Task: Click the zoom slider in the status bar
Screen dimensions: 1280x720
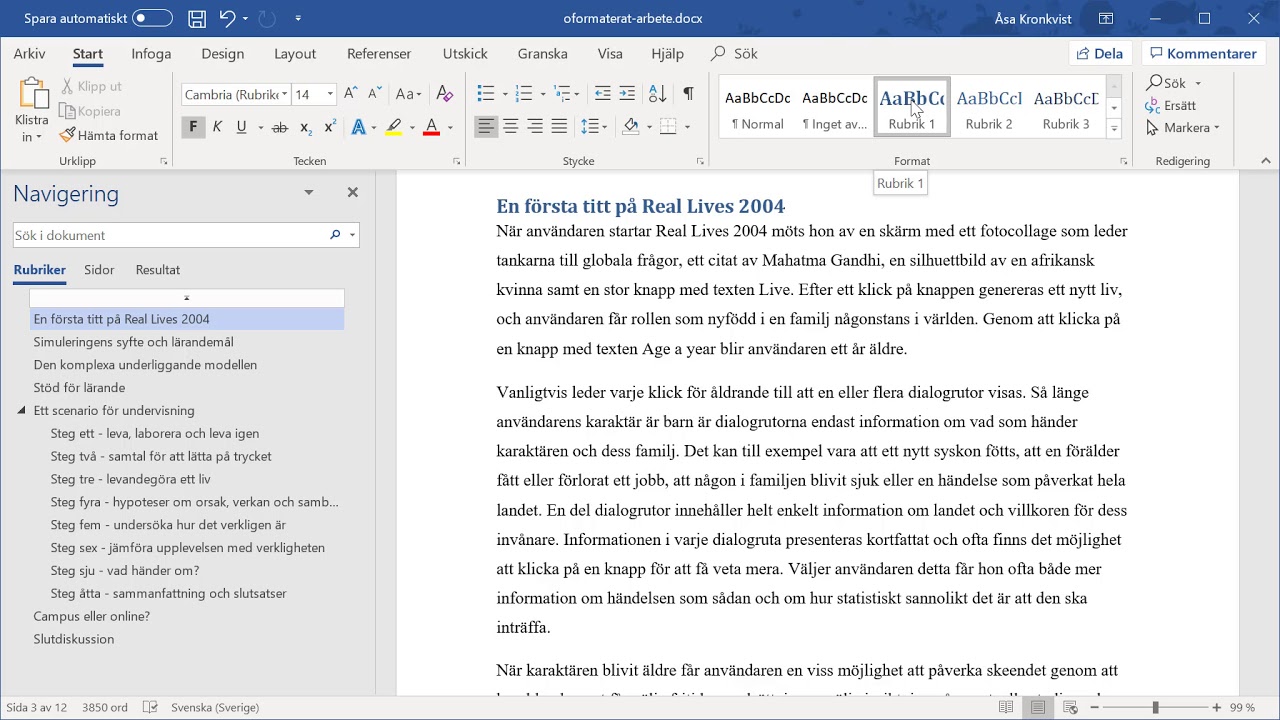Action: pos(1155,707)
